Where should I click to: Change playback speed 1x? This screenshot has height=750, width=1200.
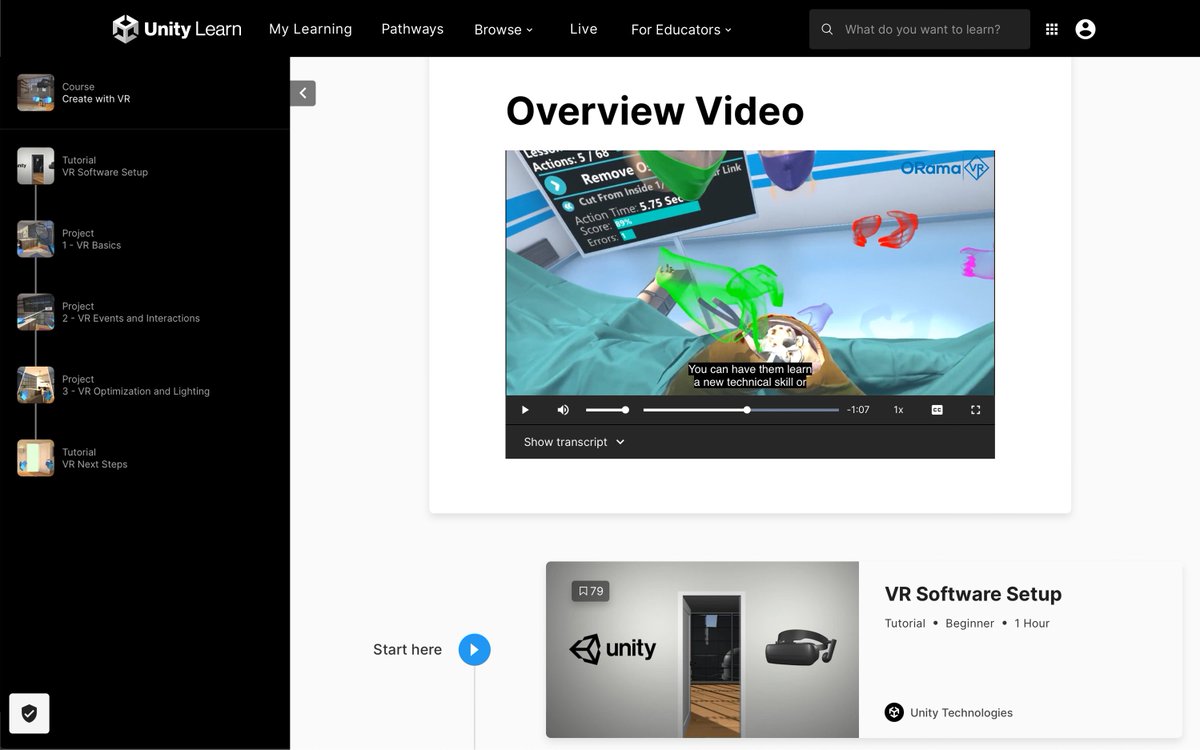coord(898,410)
